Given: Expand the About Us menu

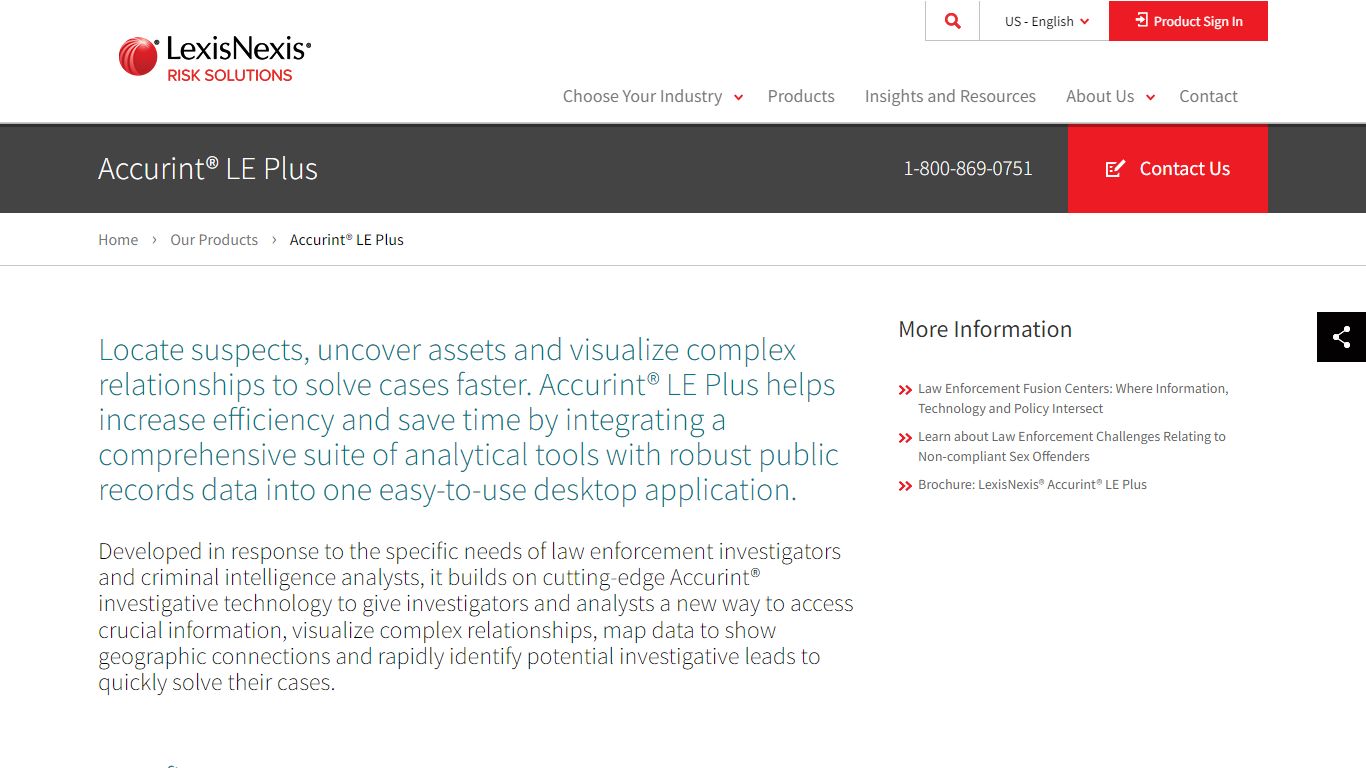Looking at the screenshot, I should (x=1099, y=96).
